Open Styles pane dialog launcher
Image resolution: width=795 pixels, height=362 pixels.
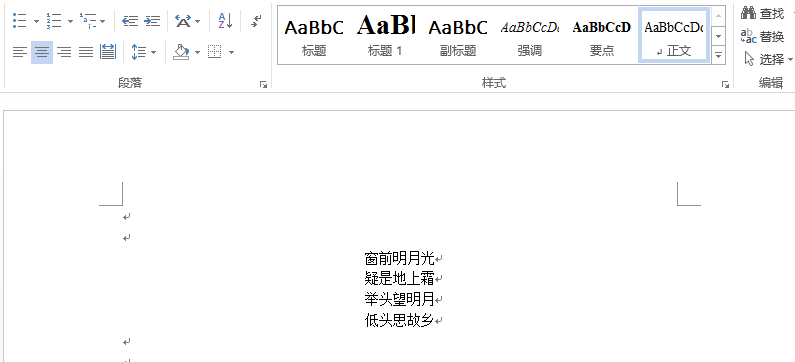(725, 85)
